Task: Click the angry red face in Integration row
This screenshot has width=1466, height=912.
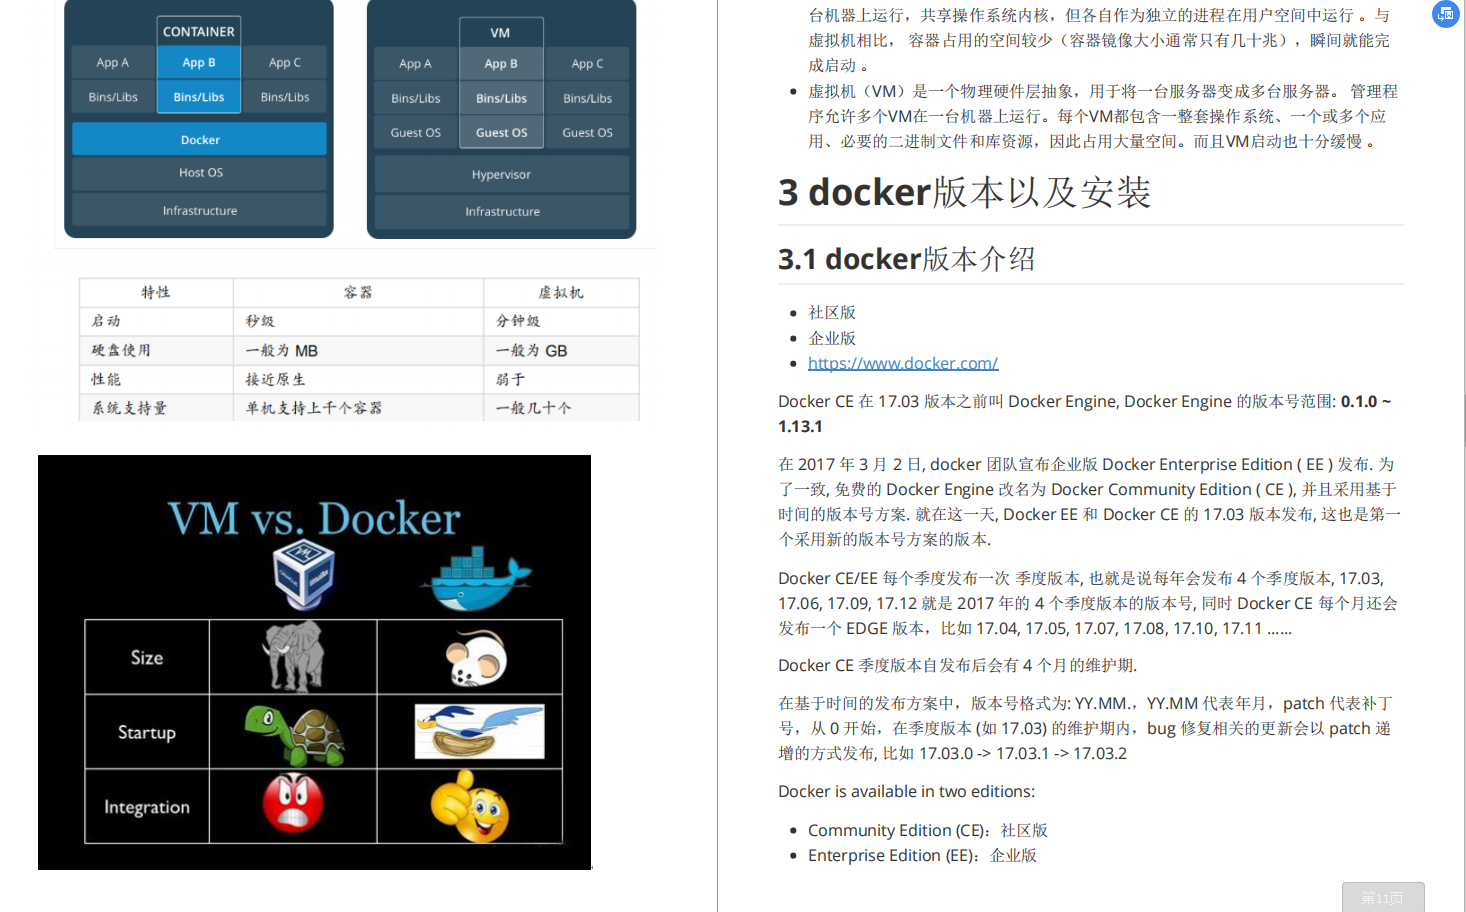Action: pyautogui.click(x=293, y=803)
